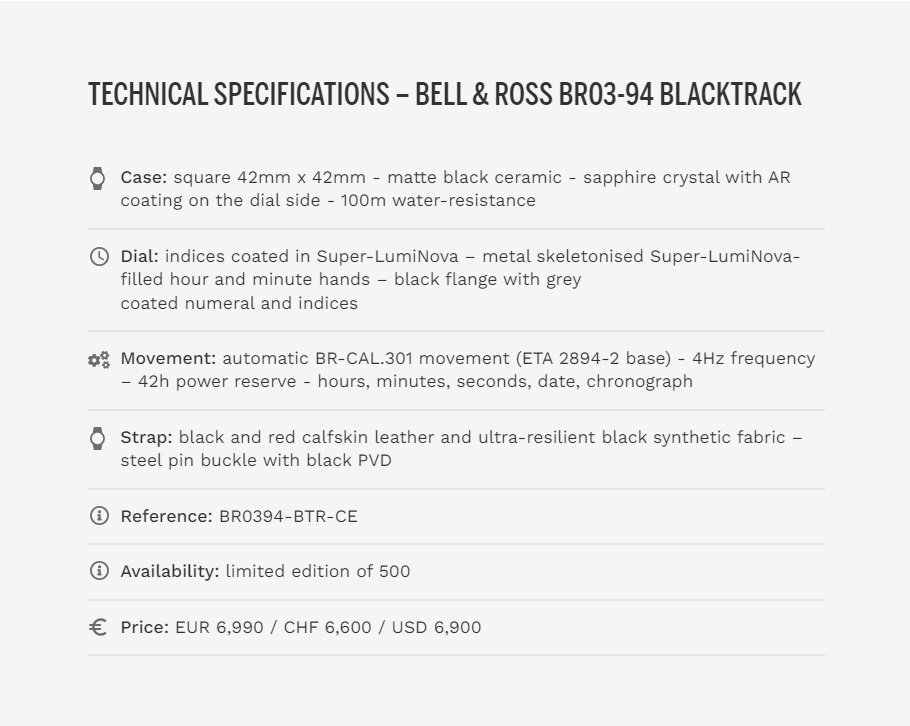Click the Dial label text
Viewport: 910px width, 726px height.
139,256
